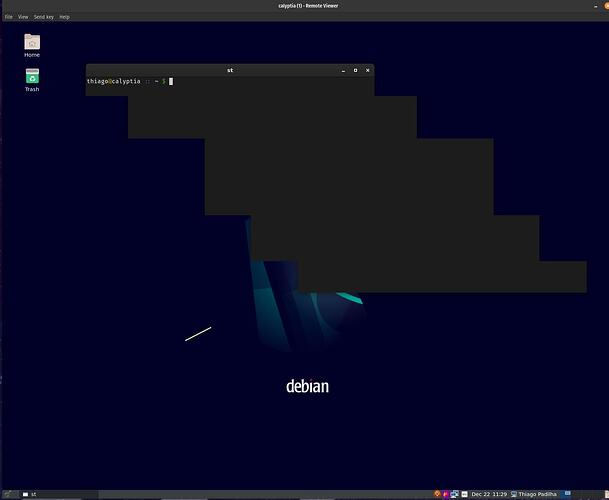Close the st terminal window

(x=367, y=70)
